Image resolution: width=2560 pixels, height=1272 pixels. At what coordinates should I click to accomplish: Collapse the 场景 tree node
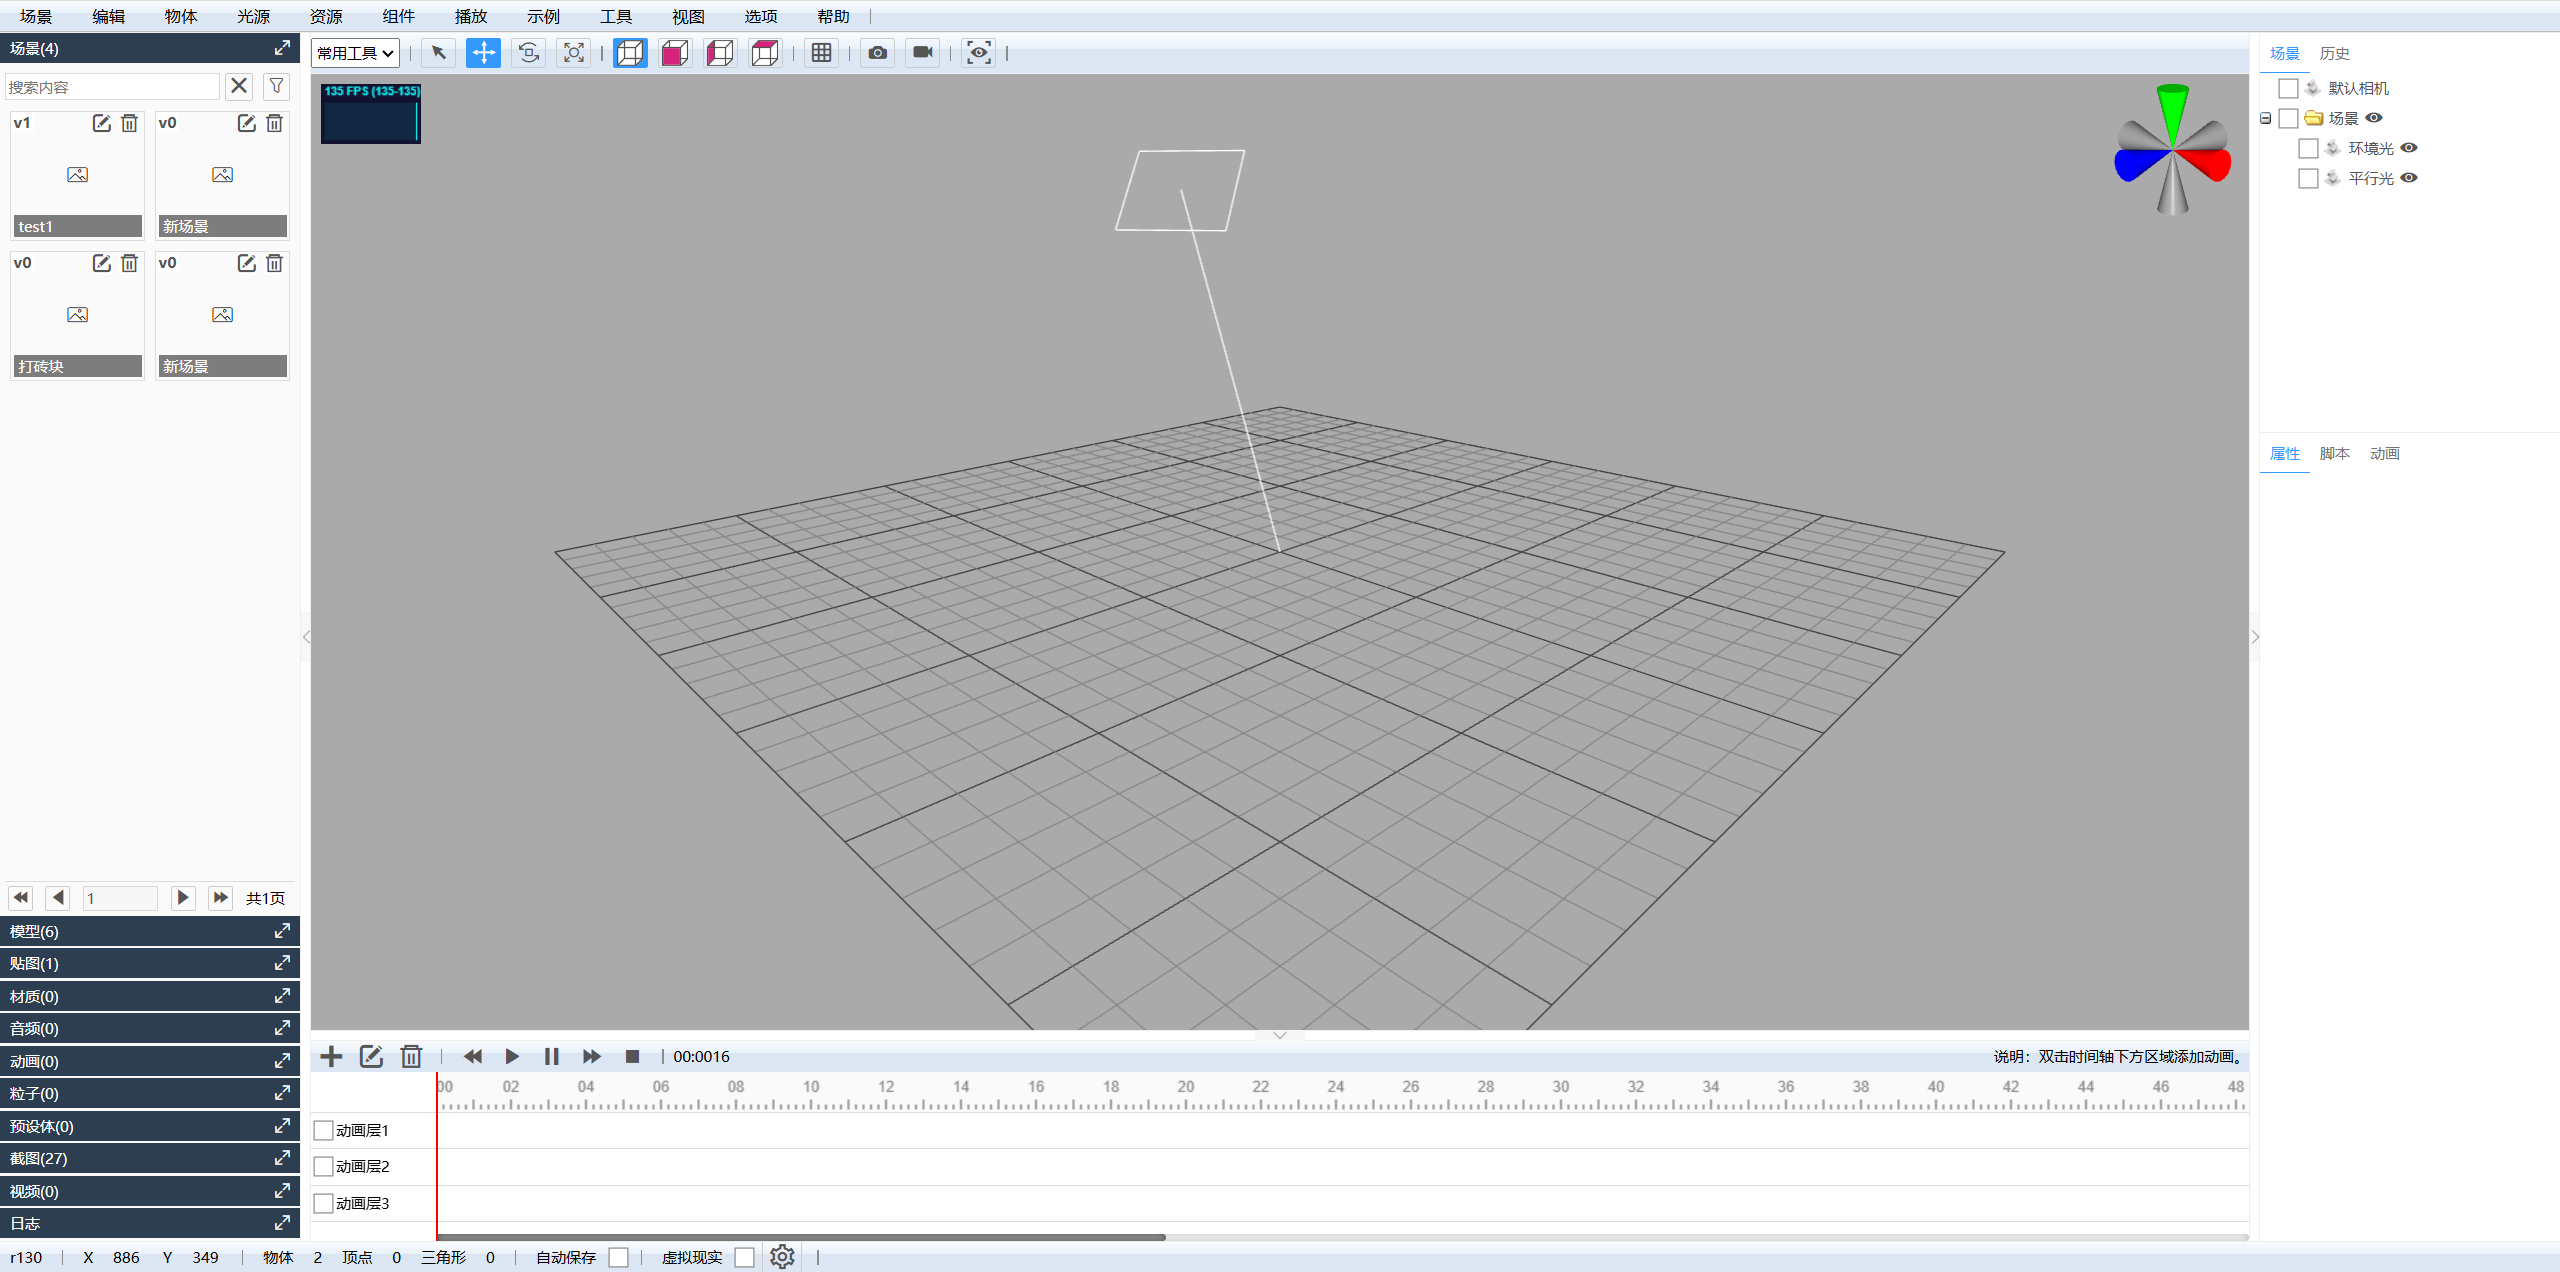pyautogui.click(x=2266, y=118)
